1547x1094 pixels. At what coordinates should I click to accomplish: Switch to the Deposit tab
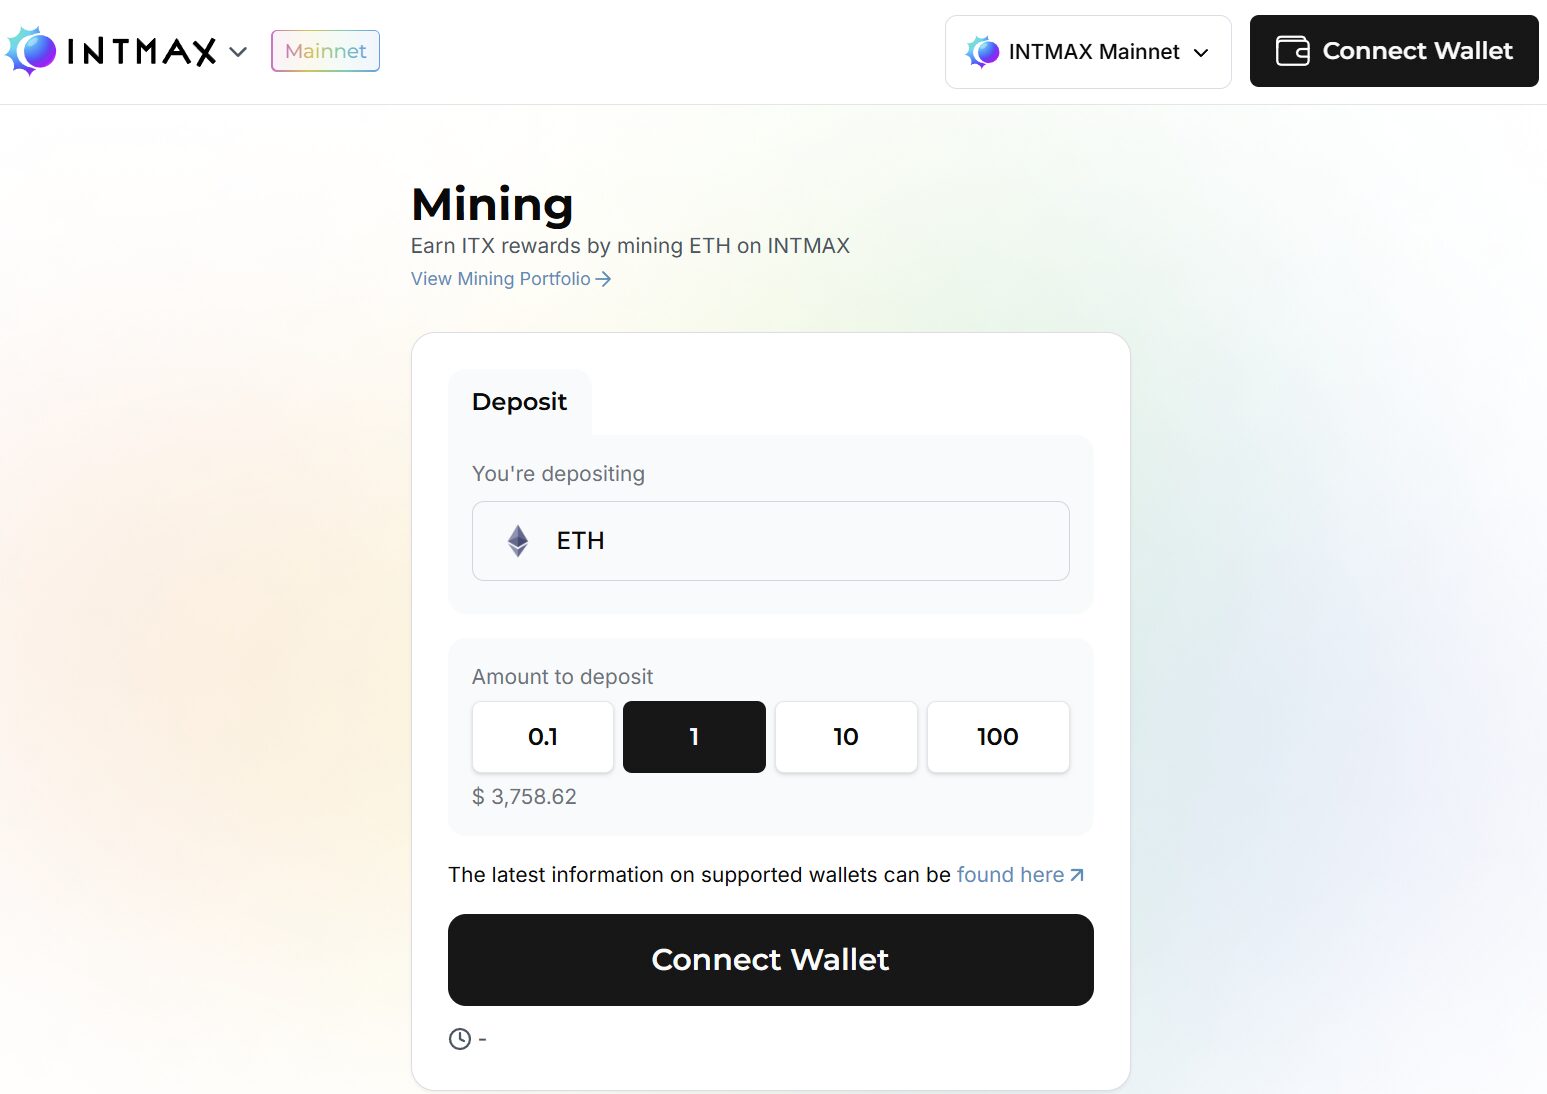(x=519, y=401)
